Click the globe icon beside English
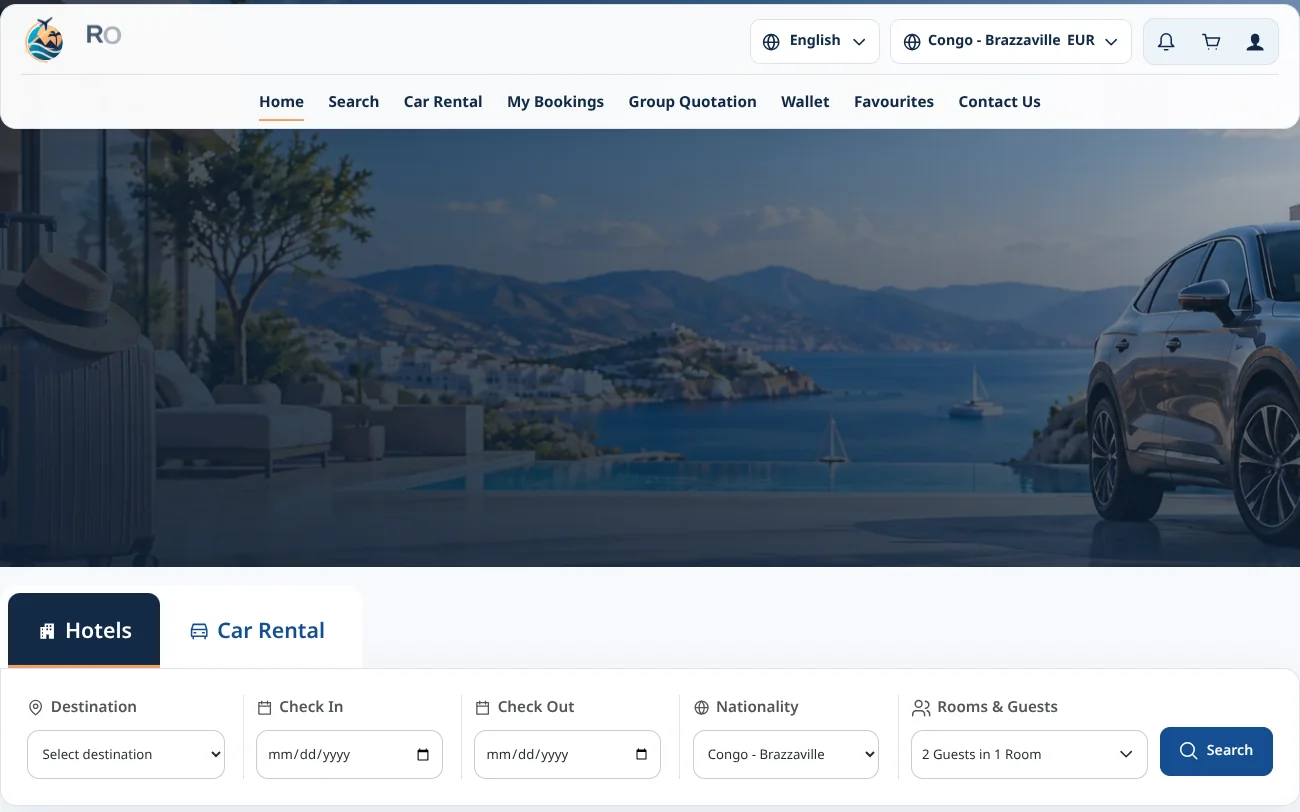The width and height of the screenshot is (1300, 812). [x=771, y=42]
